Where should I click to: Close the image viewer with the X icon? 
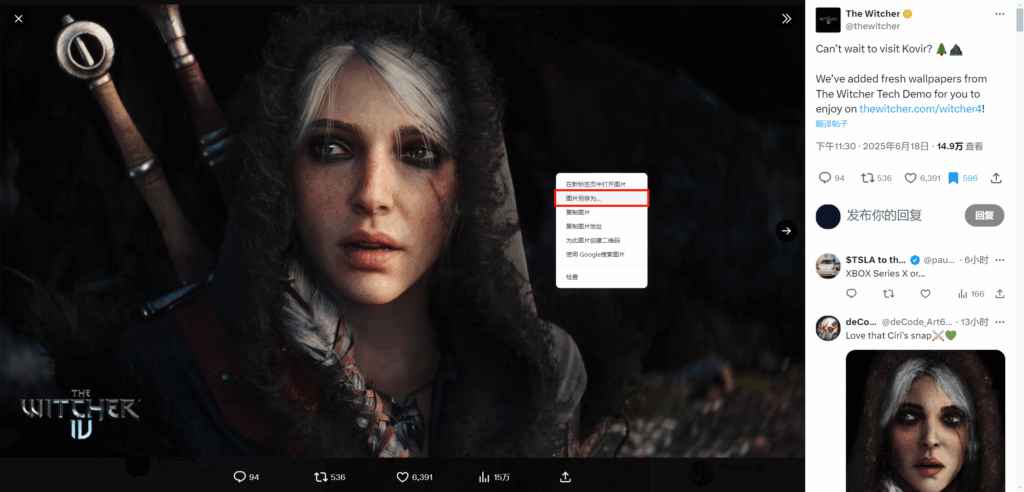(18, 19)
